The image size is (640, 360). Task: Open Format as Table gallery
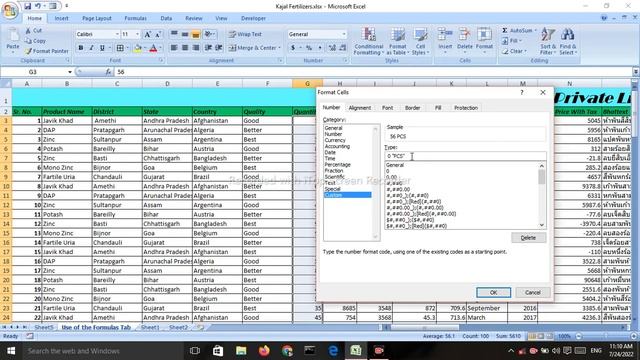coord(398,41)
